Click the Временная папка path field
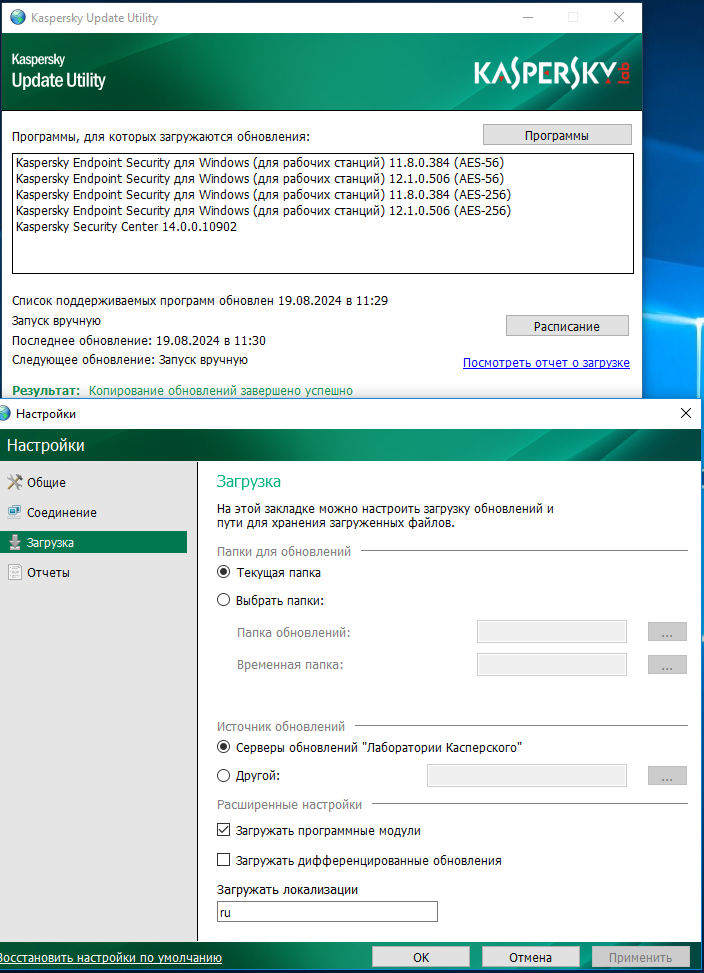This screenshot has width=704, height=973. [551, 665]
